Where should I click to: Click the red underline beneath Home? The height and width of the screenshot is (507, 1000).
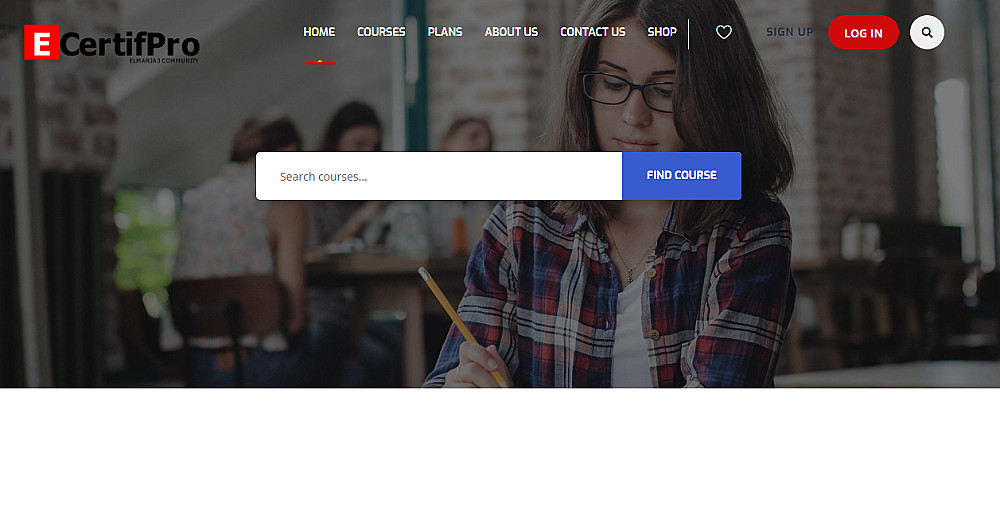tap(320, 62)
